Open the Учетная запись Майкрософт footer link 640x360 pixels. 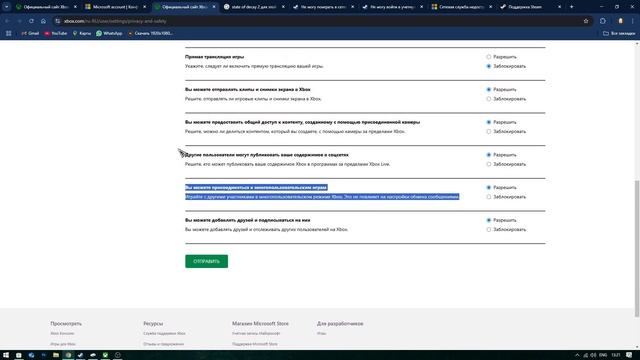tap(256, 333)
